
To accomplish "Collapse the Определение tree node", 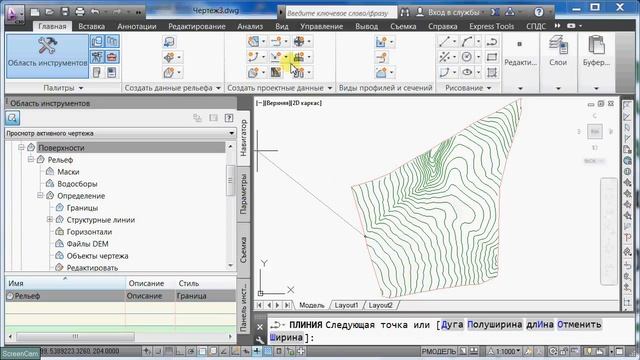I will 40,196.
